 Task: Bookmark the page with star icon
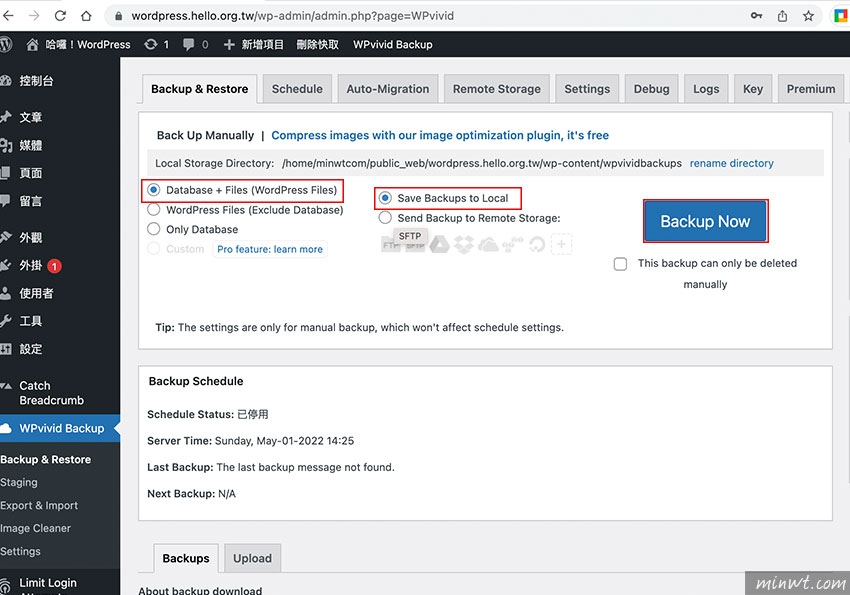pyautogui.click(x=808, y=16)
